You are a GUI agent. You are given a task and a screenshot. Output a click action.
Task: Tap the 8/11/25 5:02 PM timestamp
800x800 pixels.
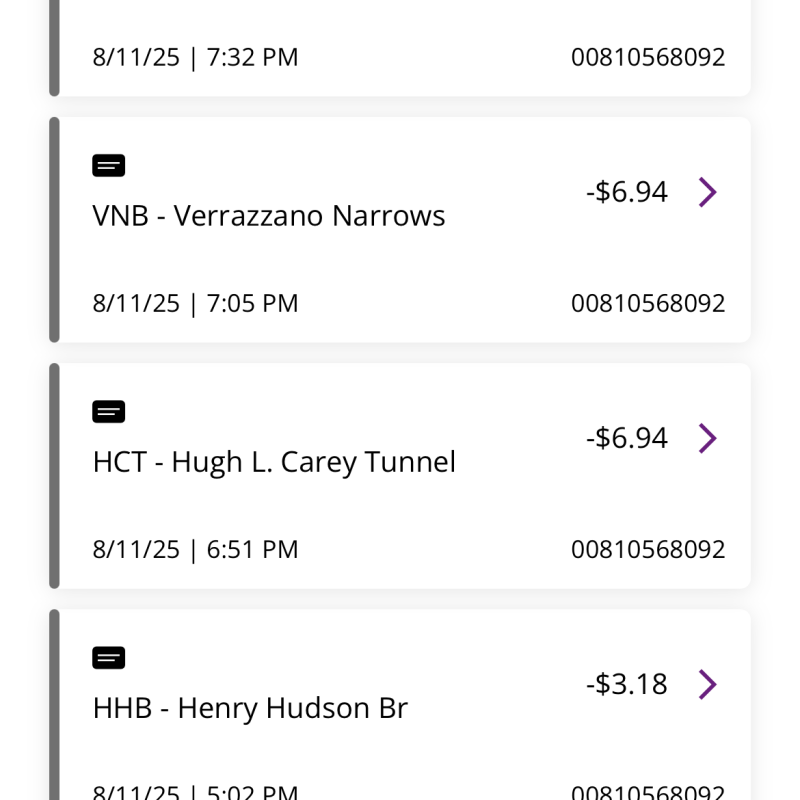(195, 792)
